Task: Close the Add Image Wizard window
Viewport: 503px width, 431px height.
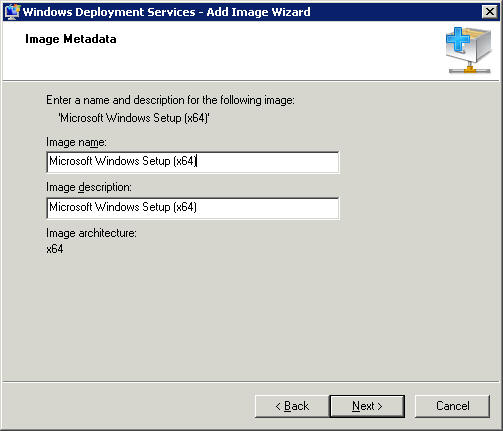Action: tap(490, 12)
